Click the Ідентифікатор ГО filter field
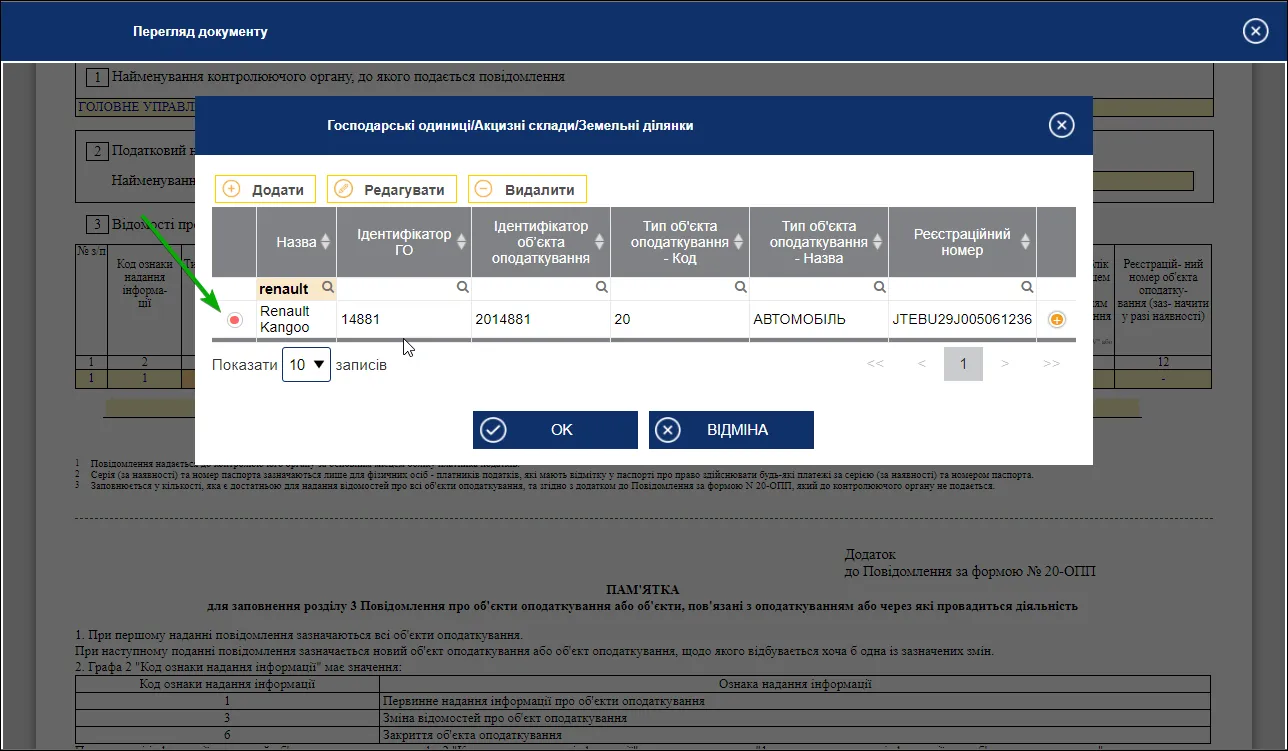Screen dimensions: 1288x751 pyautogui.click(x=404, y=288)
